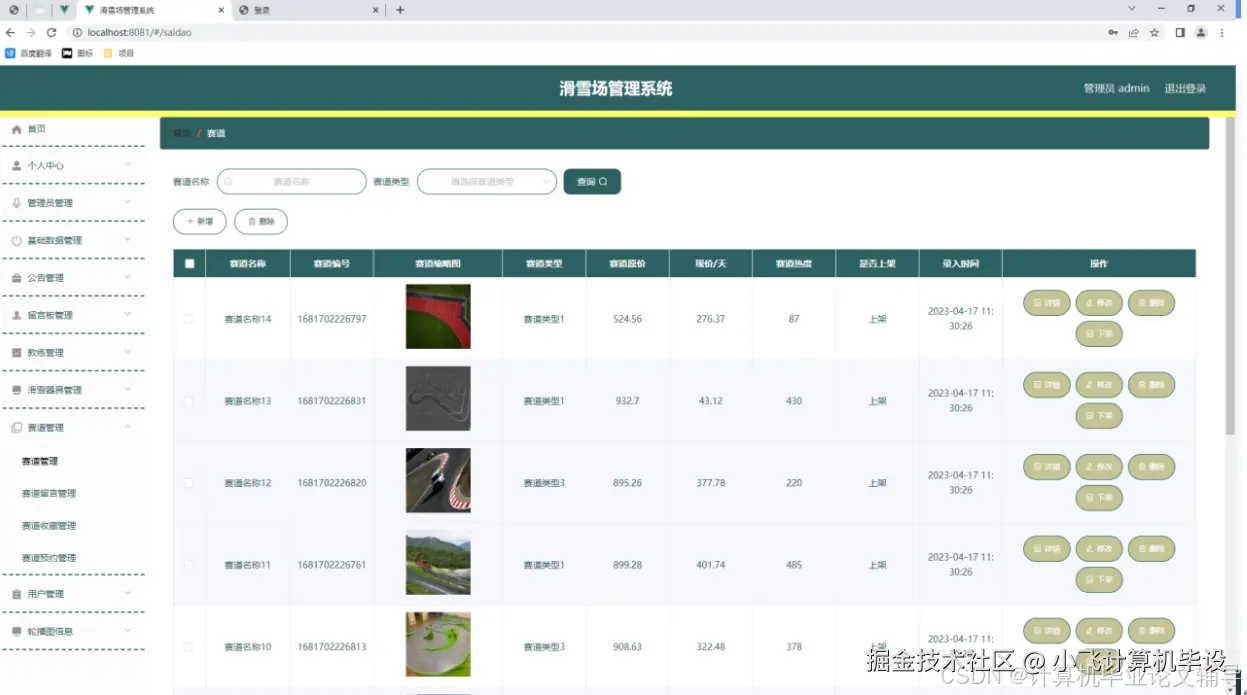Viewport: 1247px width, 695px height.
Task: Open the browser side panel icon
Action: (1180, 32)
